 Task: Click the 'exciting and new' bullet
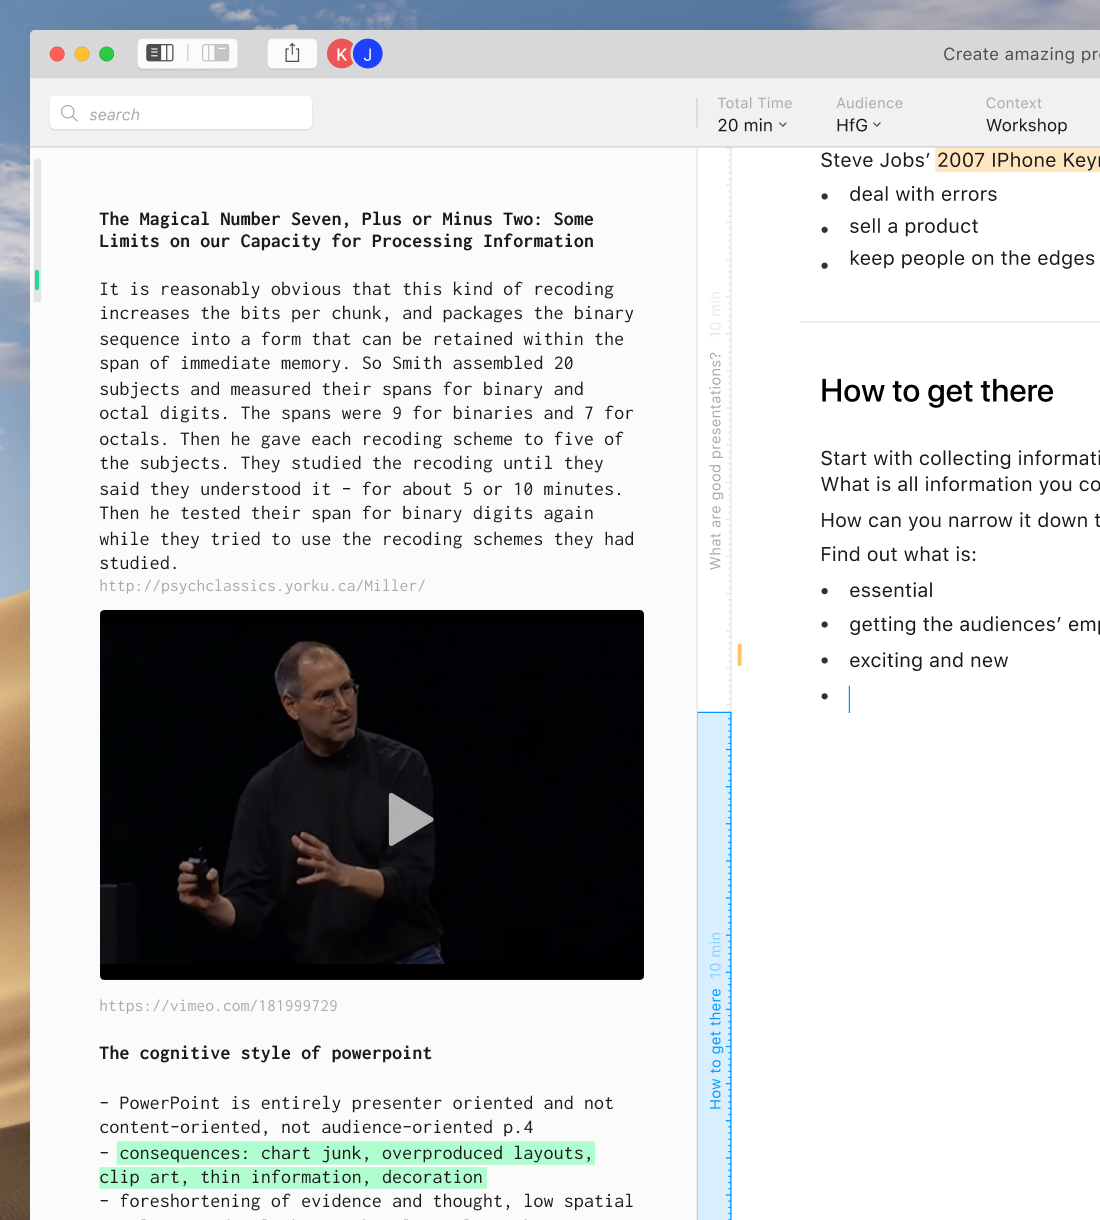(x=928, y=660)
